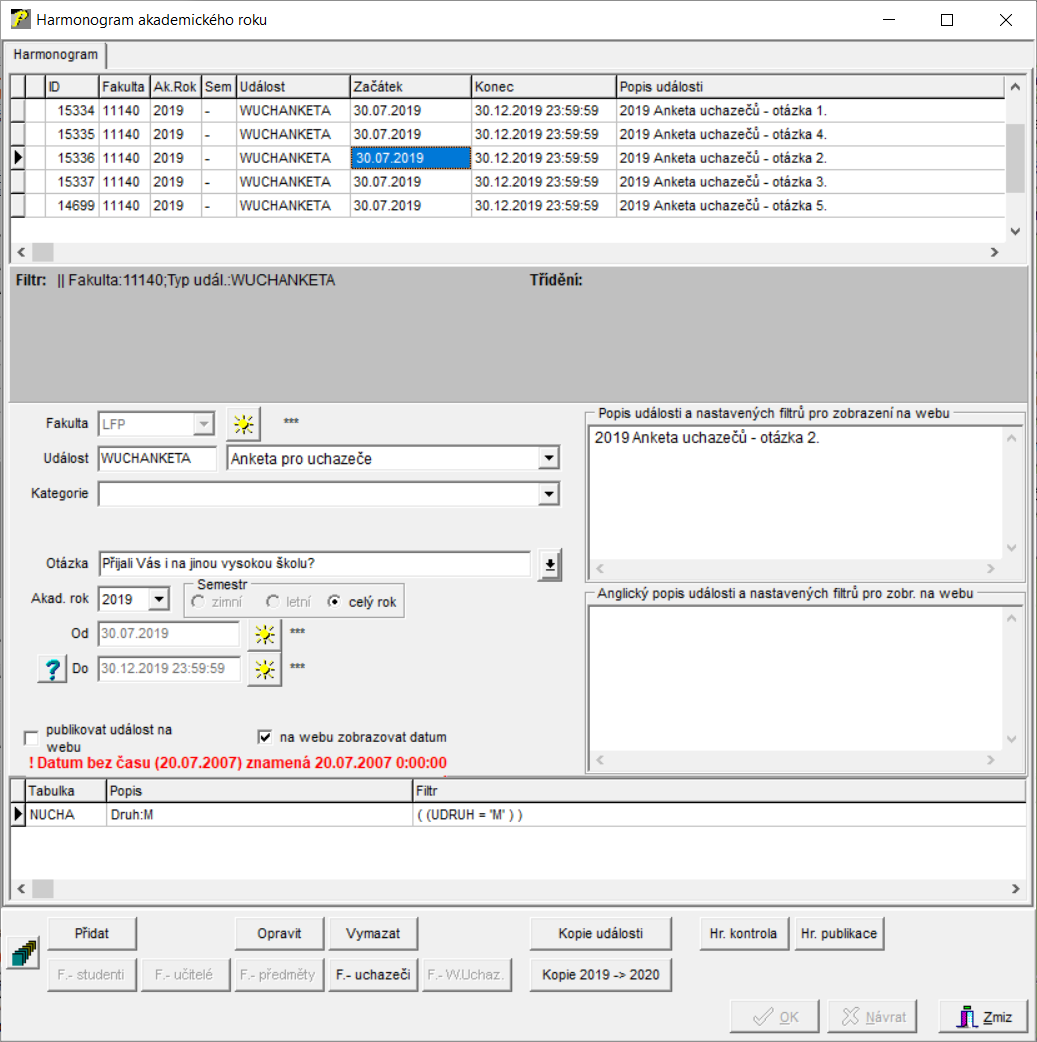Click Kopie 2019 -> 2020 button
Image resolution: width=1037 pixels, height=1042 pixels.
click(x=600, y=974)
